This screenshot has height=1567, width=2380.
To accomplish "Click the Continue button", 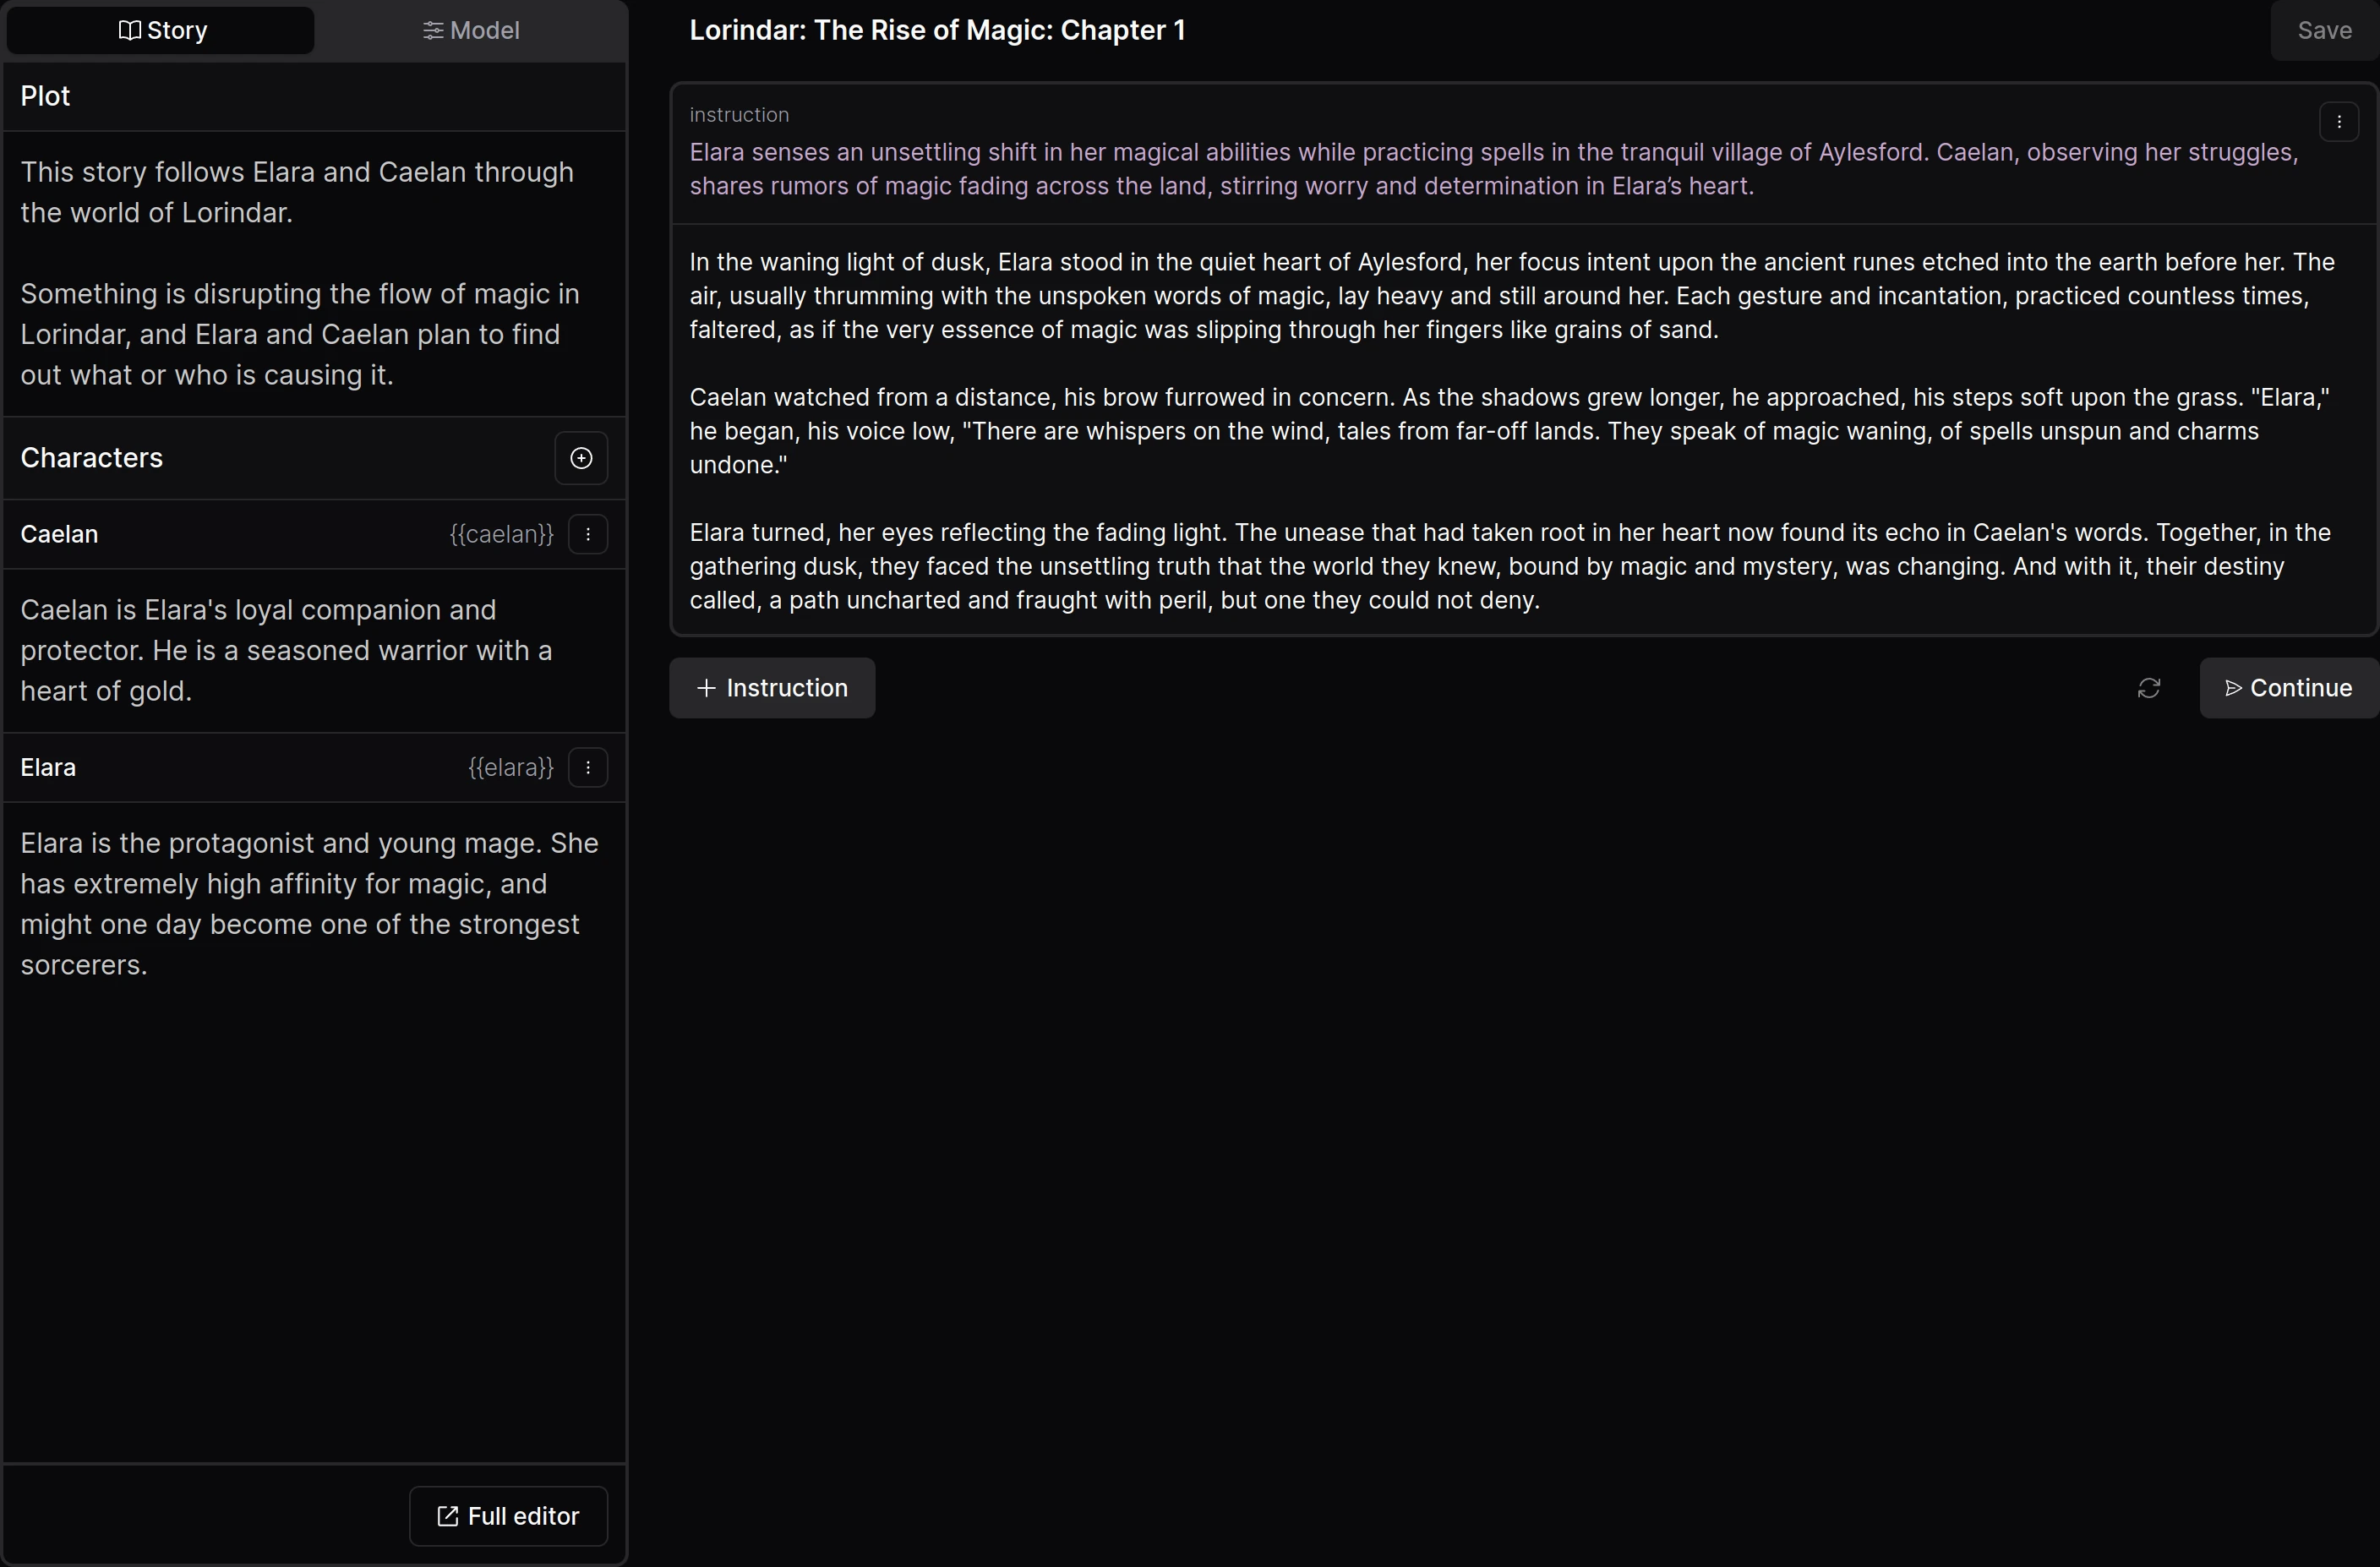I will click(2285, 685).
